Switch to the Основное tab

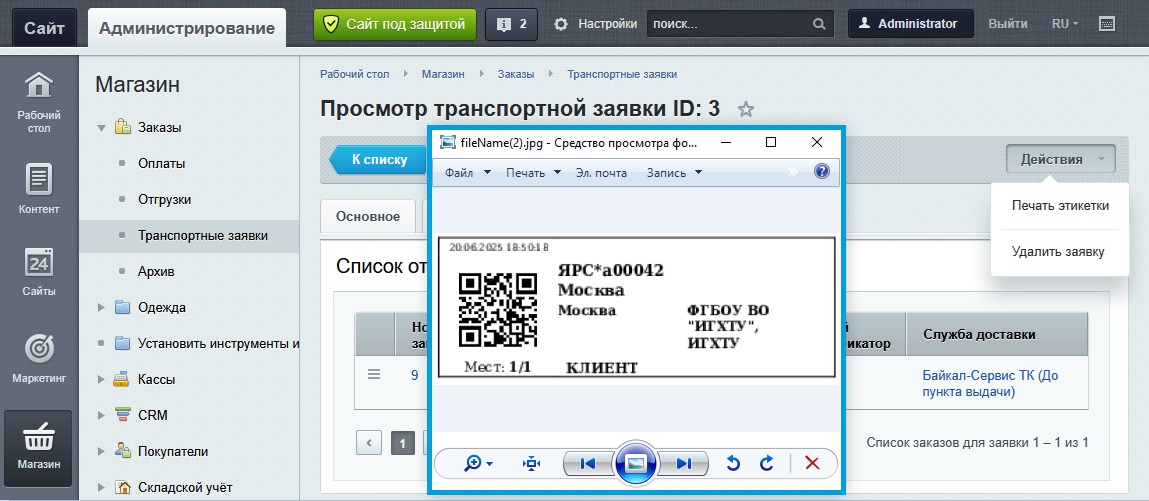coord(368,216)
